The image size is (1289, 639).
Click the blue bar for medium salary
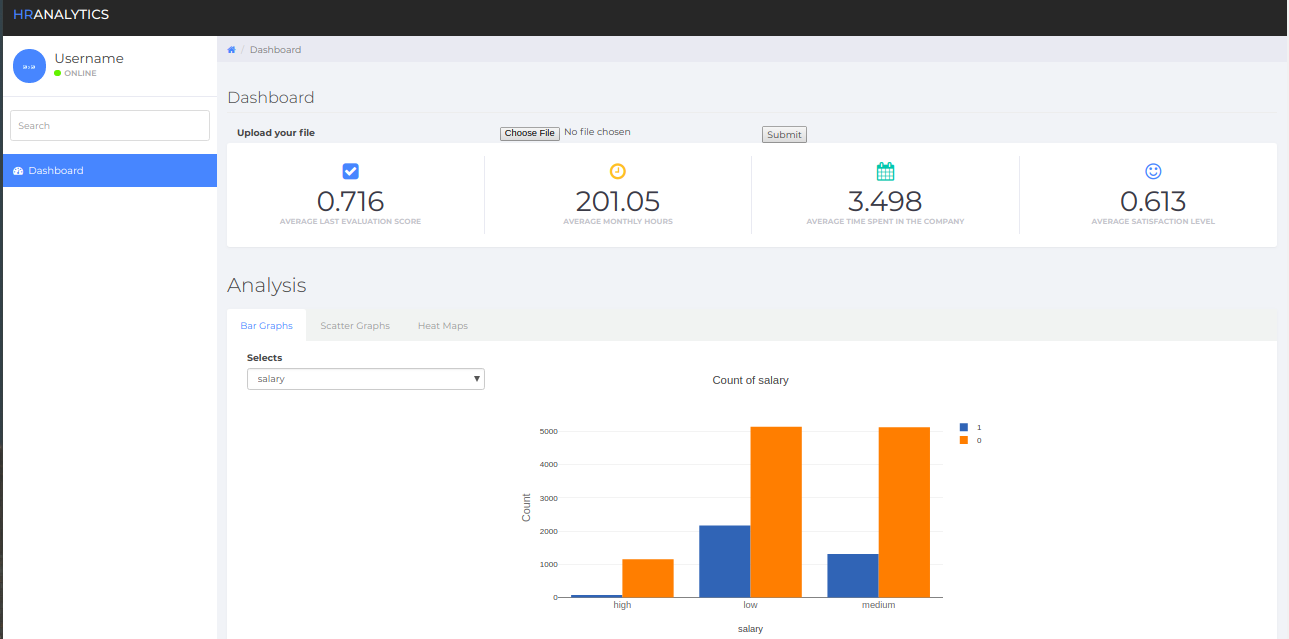pyautogui.click(x=853, y=576)
